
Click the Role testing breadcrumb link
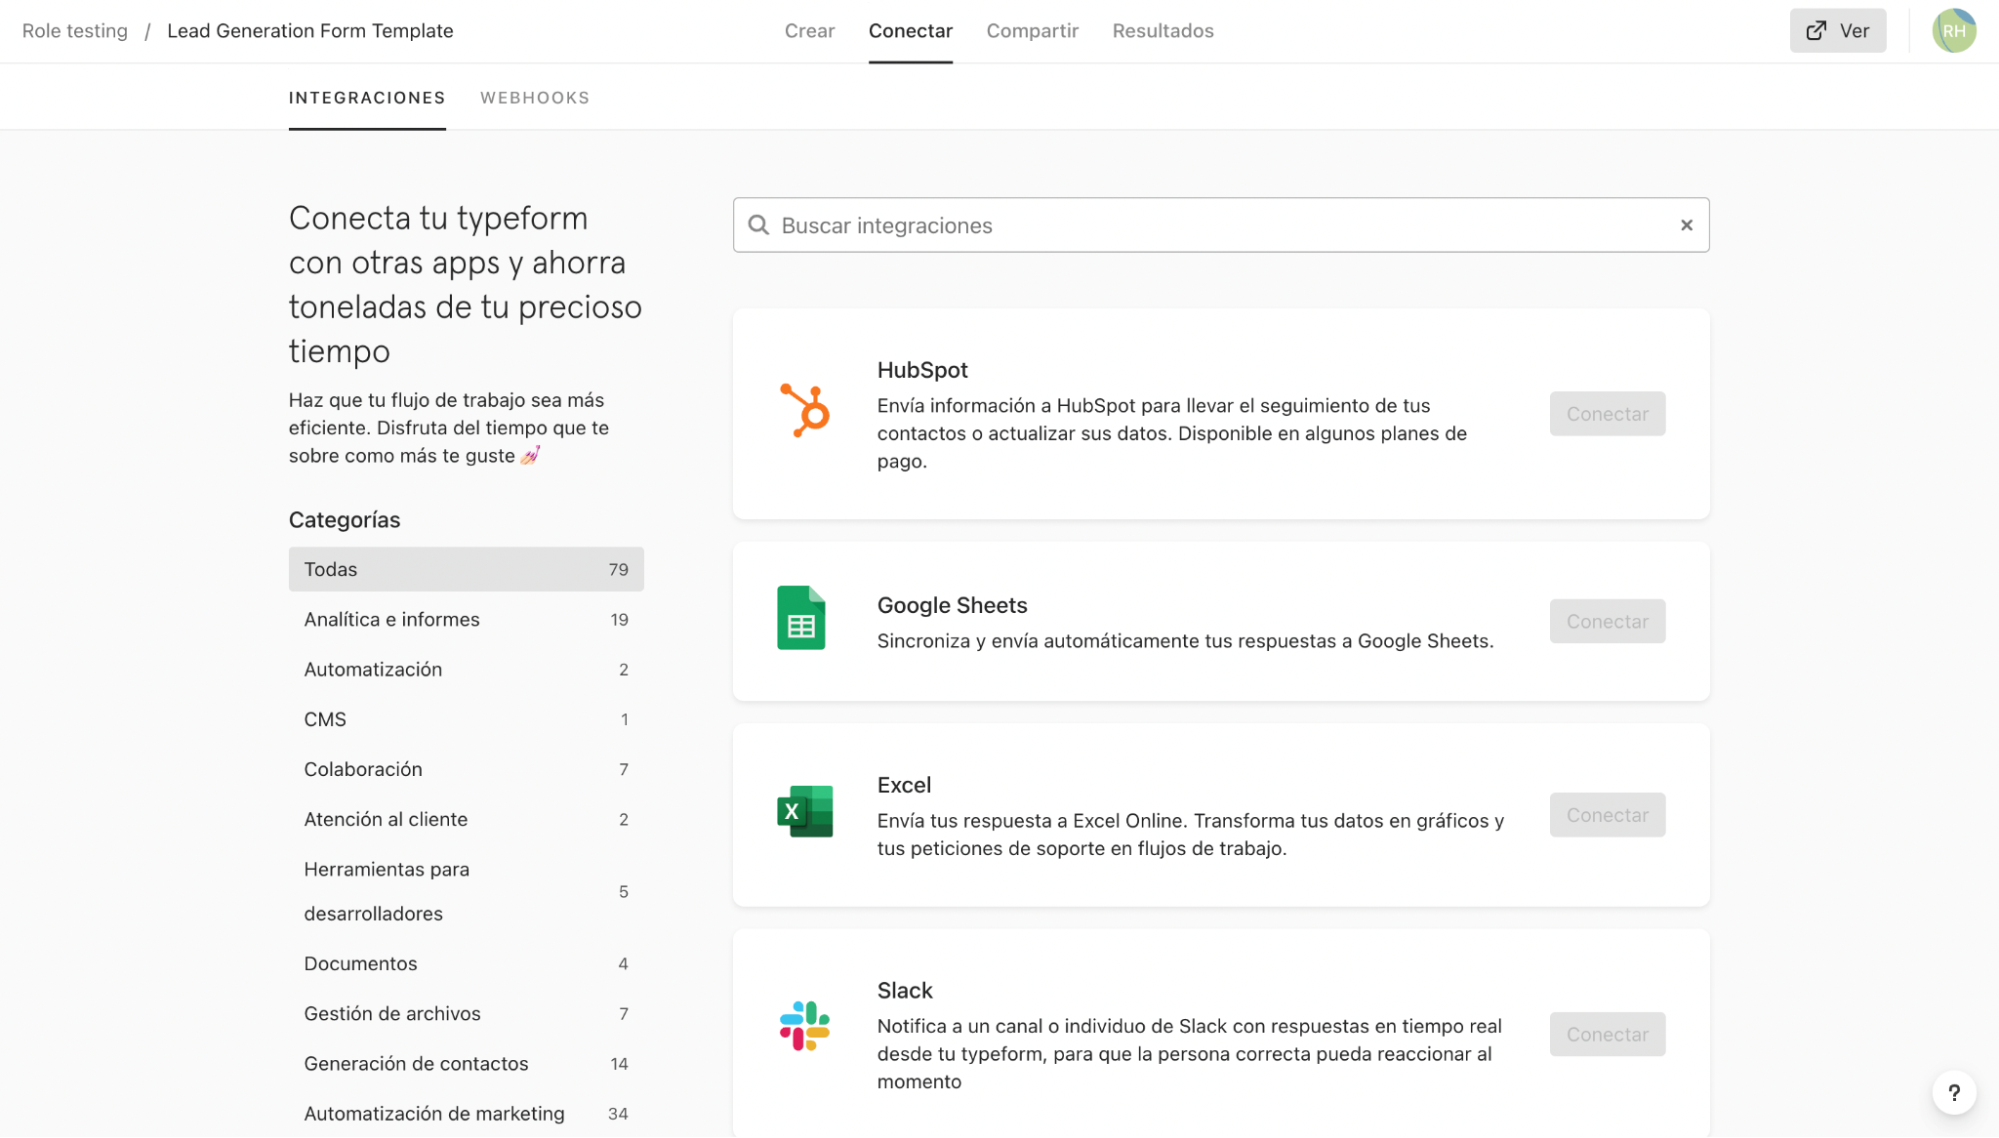[75, 31]
